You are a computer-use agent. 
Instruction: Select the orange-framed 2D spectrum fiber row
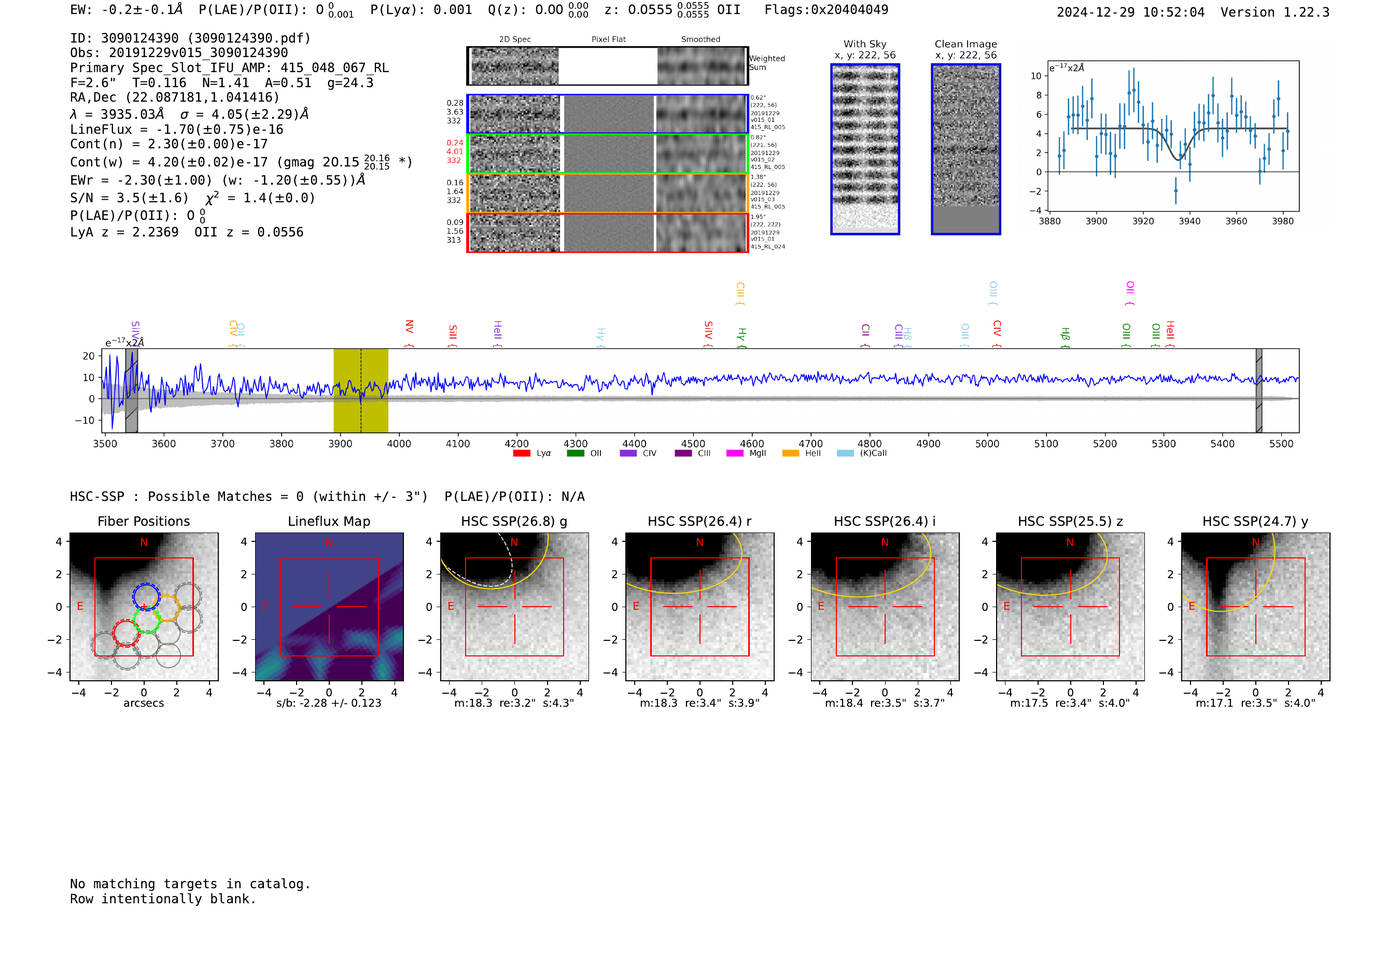pyautogui.click(x=607, y=193)
